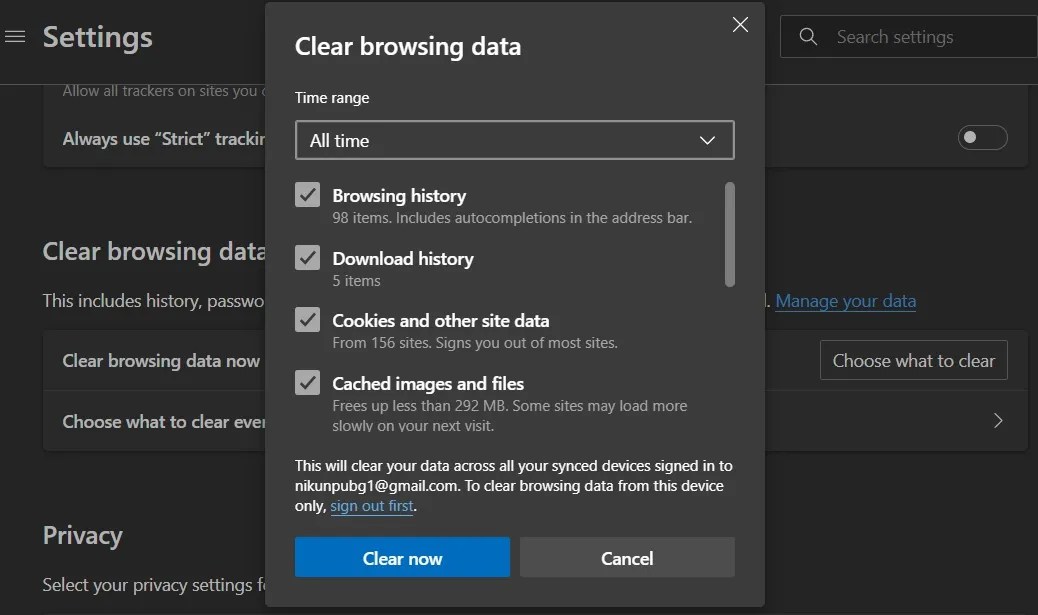Click the dialog scrollbar
Viewport: 1038px width, 615px height.
pos(730,230)
